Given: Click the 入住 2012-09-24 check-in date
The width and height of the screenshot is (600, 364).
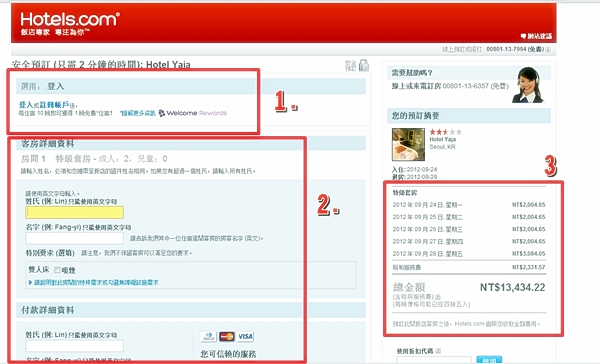Looking at the screenshot, I should pyautogui.click(x=414, y=169).
